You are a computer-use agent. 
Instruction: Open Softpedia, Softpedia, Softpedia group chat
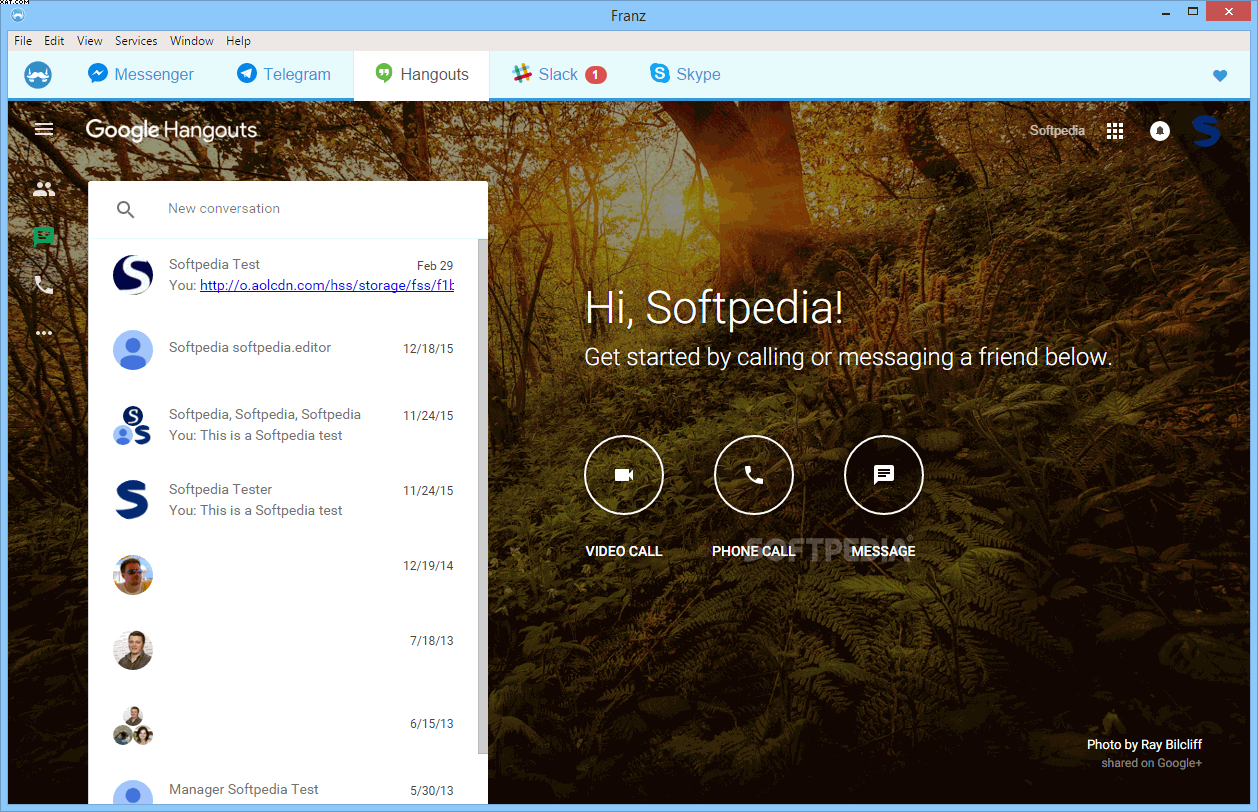pos(283,425)
